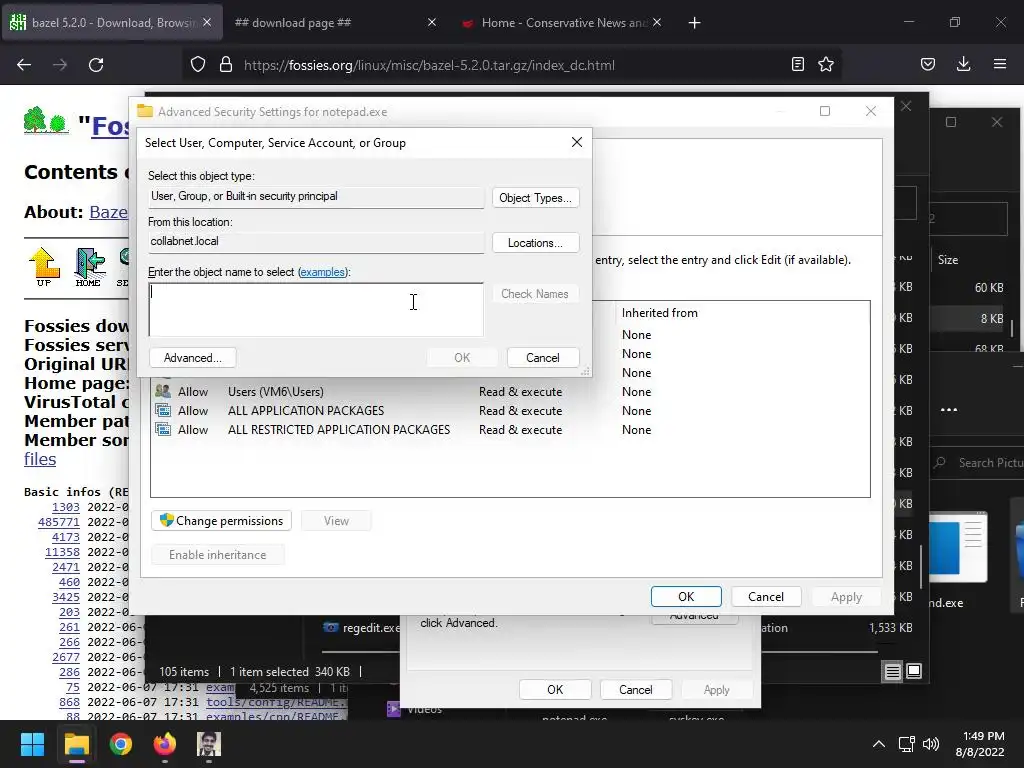The width and height of the screenshot is (1024, 768).
Task: Click user group icon beside Users entry
Action: point(163,391)
